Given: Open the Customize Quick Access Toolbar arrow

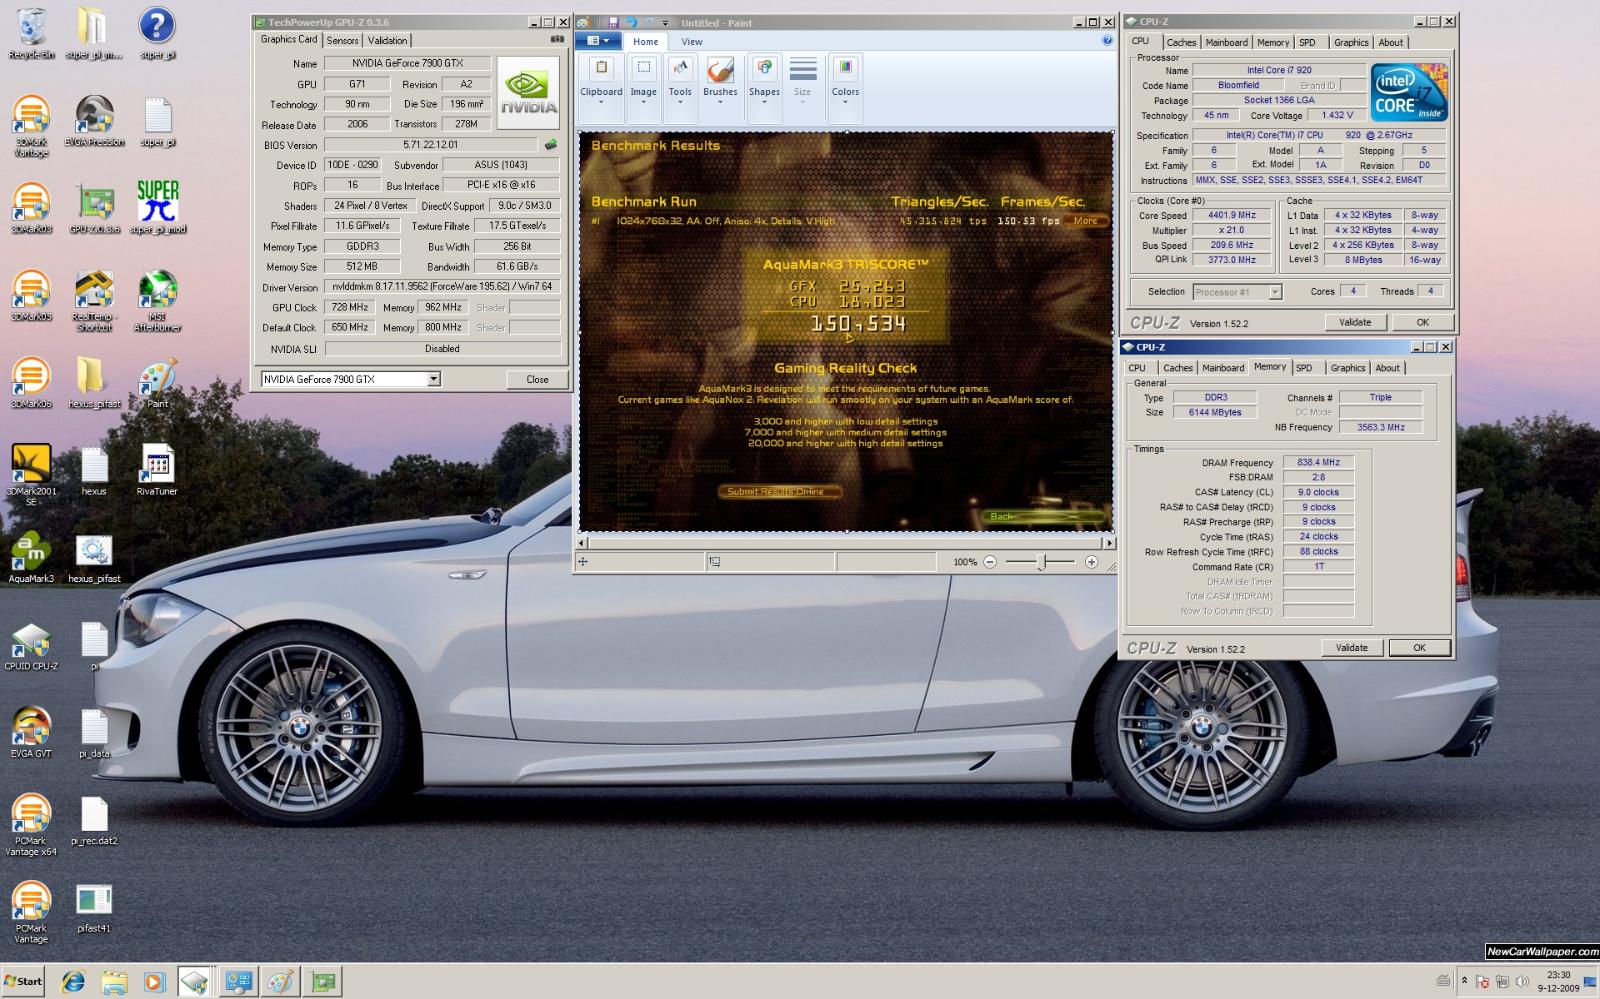Looking at the screenshot, I should pos(667,23).
